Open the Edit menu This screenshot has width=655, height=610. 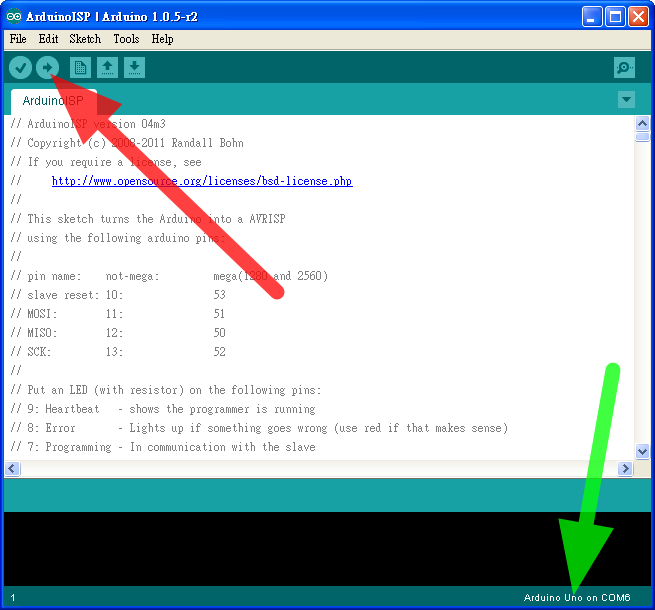pos(48,39)
